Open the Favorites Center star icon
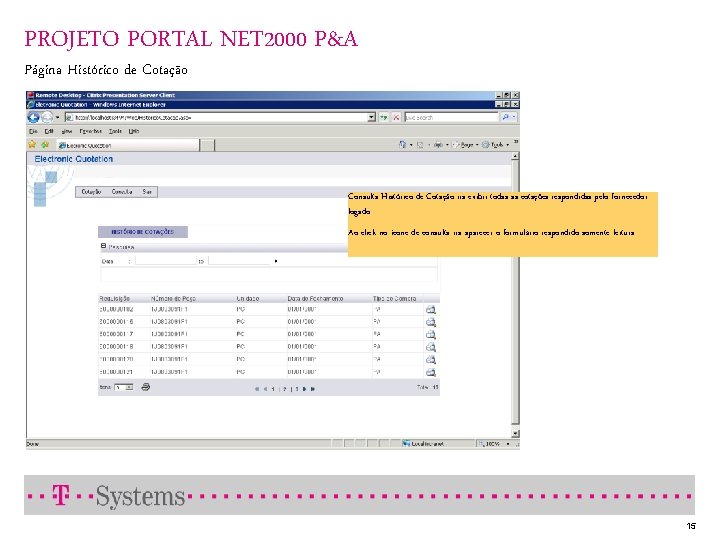The height and width of the screenshot is (540, 720). point(32,145)
